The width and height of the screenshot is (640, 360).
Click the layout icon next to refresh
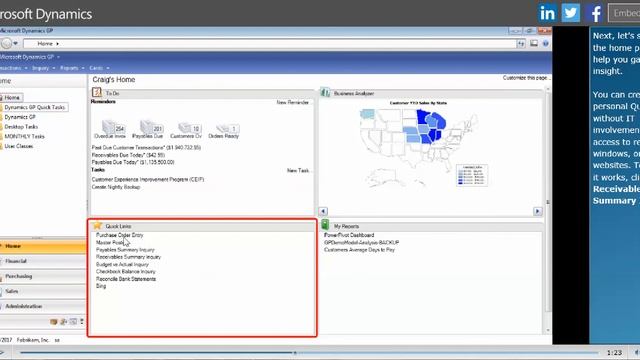534,43
